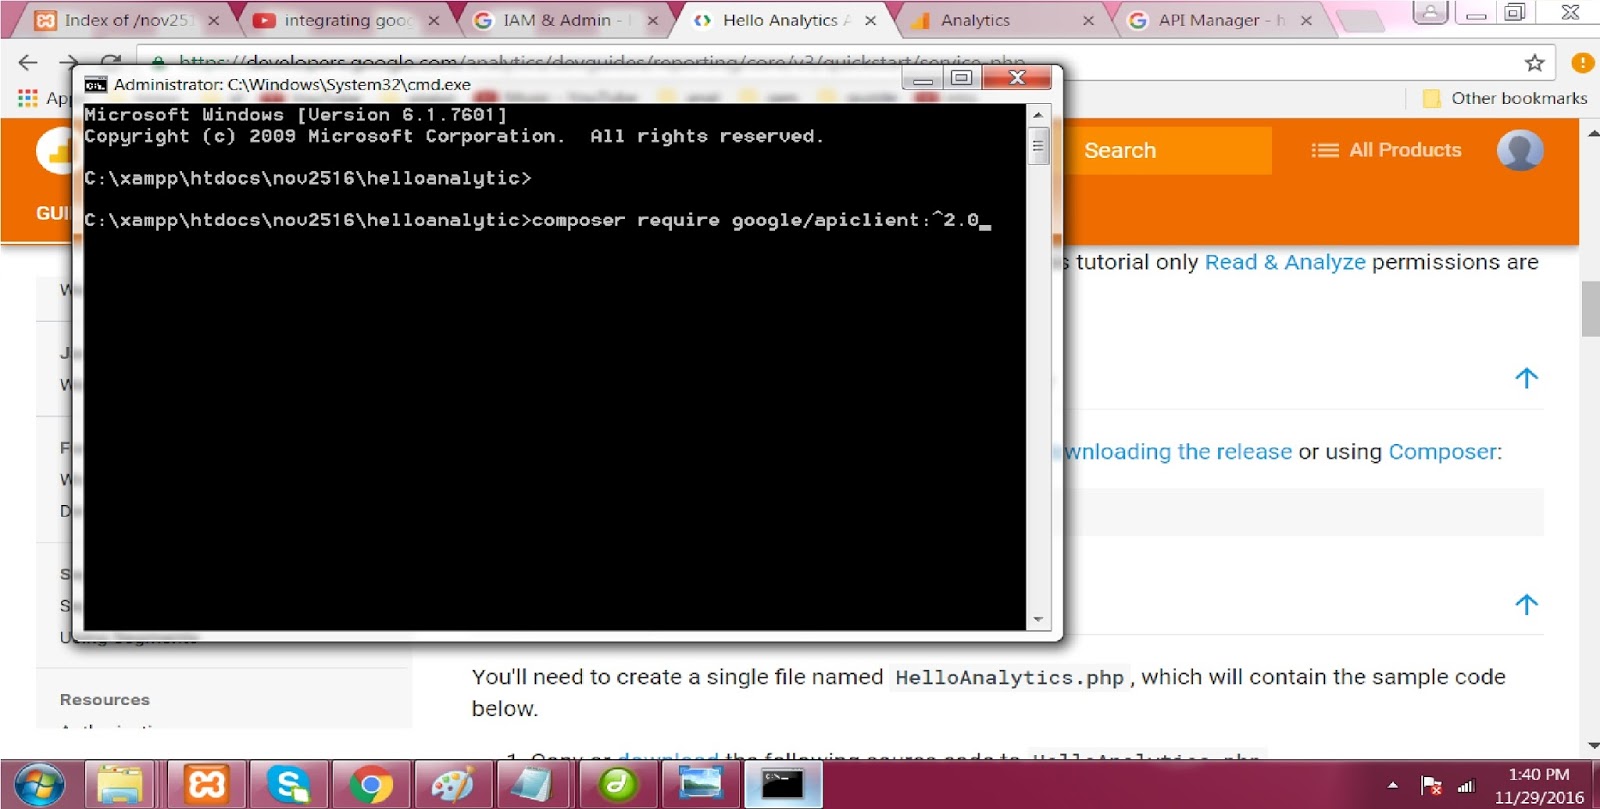
Task: Open Paint from the taskbar
Action: [x=452, y=784]
